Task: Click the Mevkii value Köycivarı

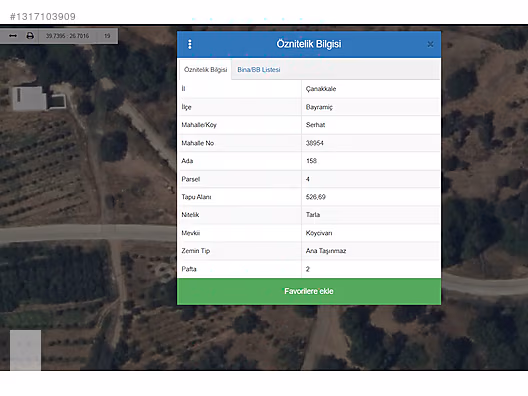Action: coord(319,233)
